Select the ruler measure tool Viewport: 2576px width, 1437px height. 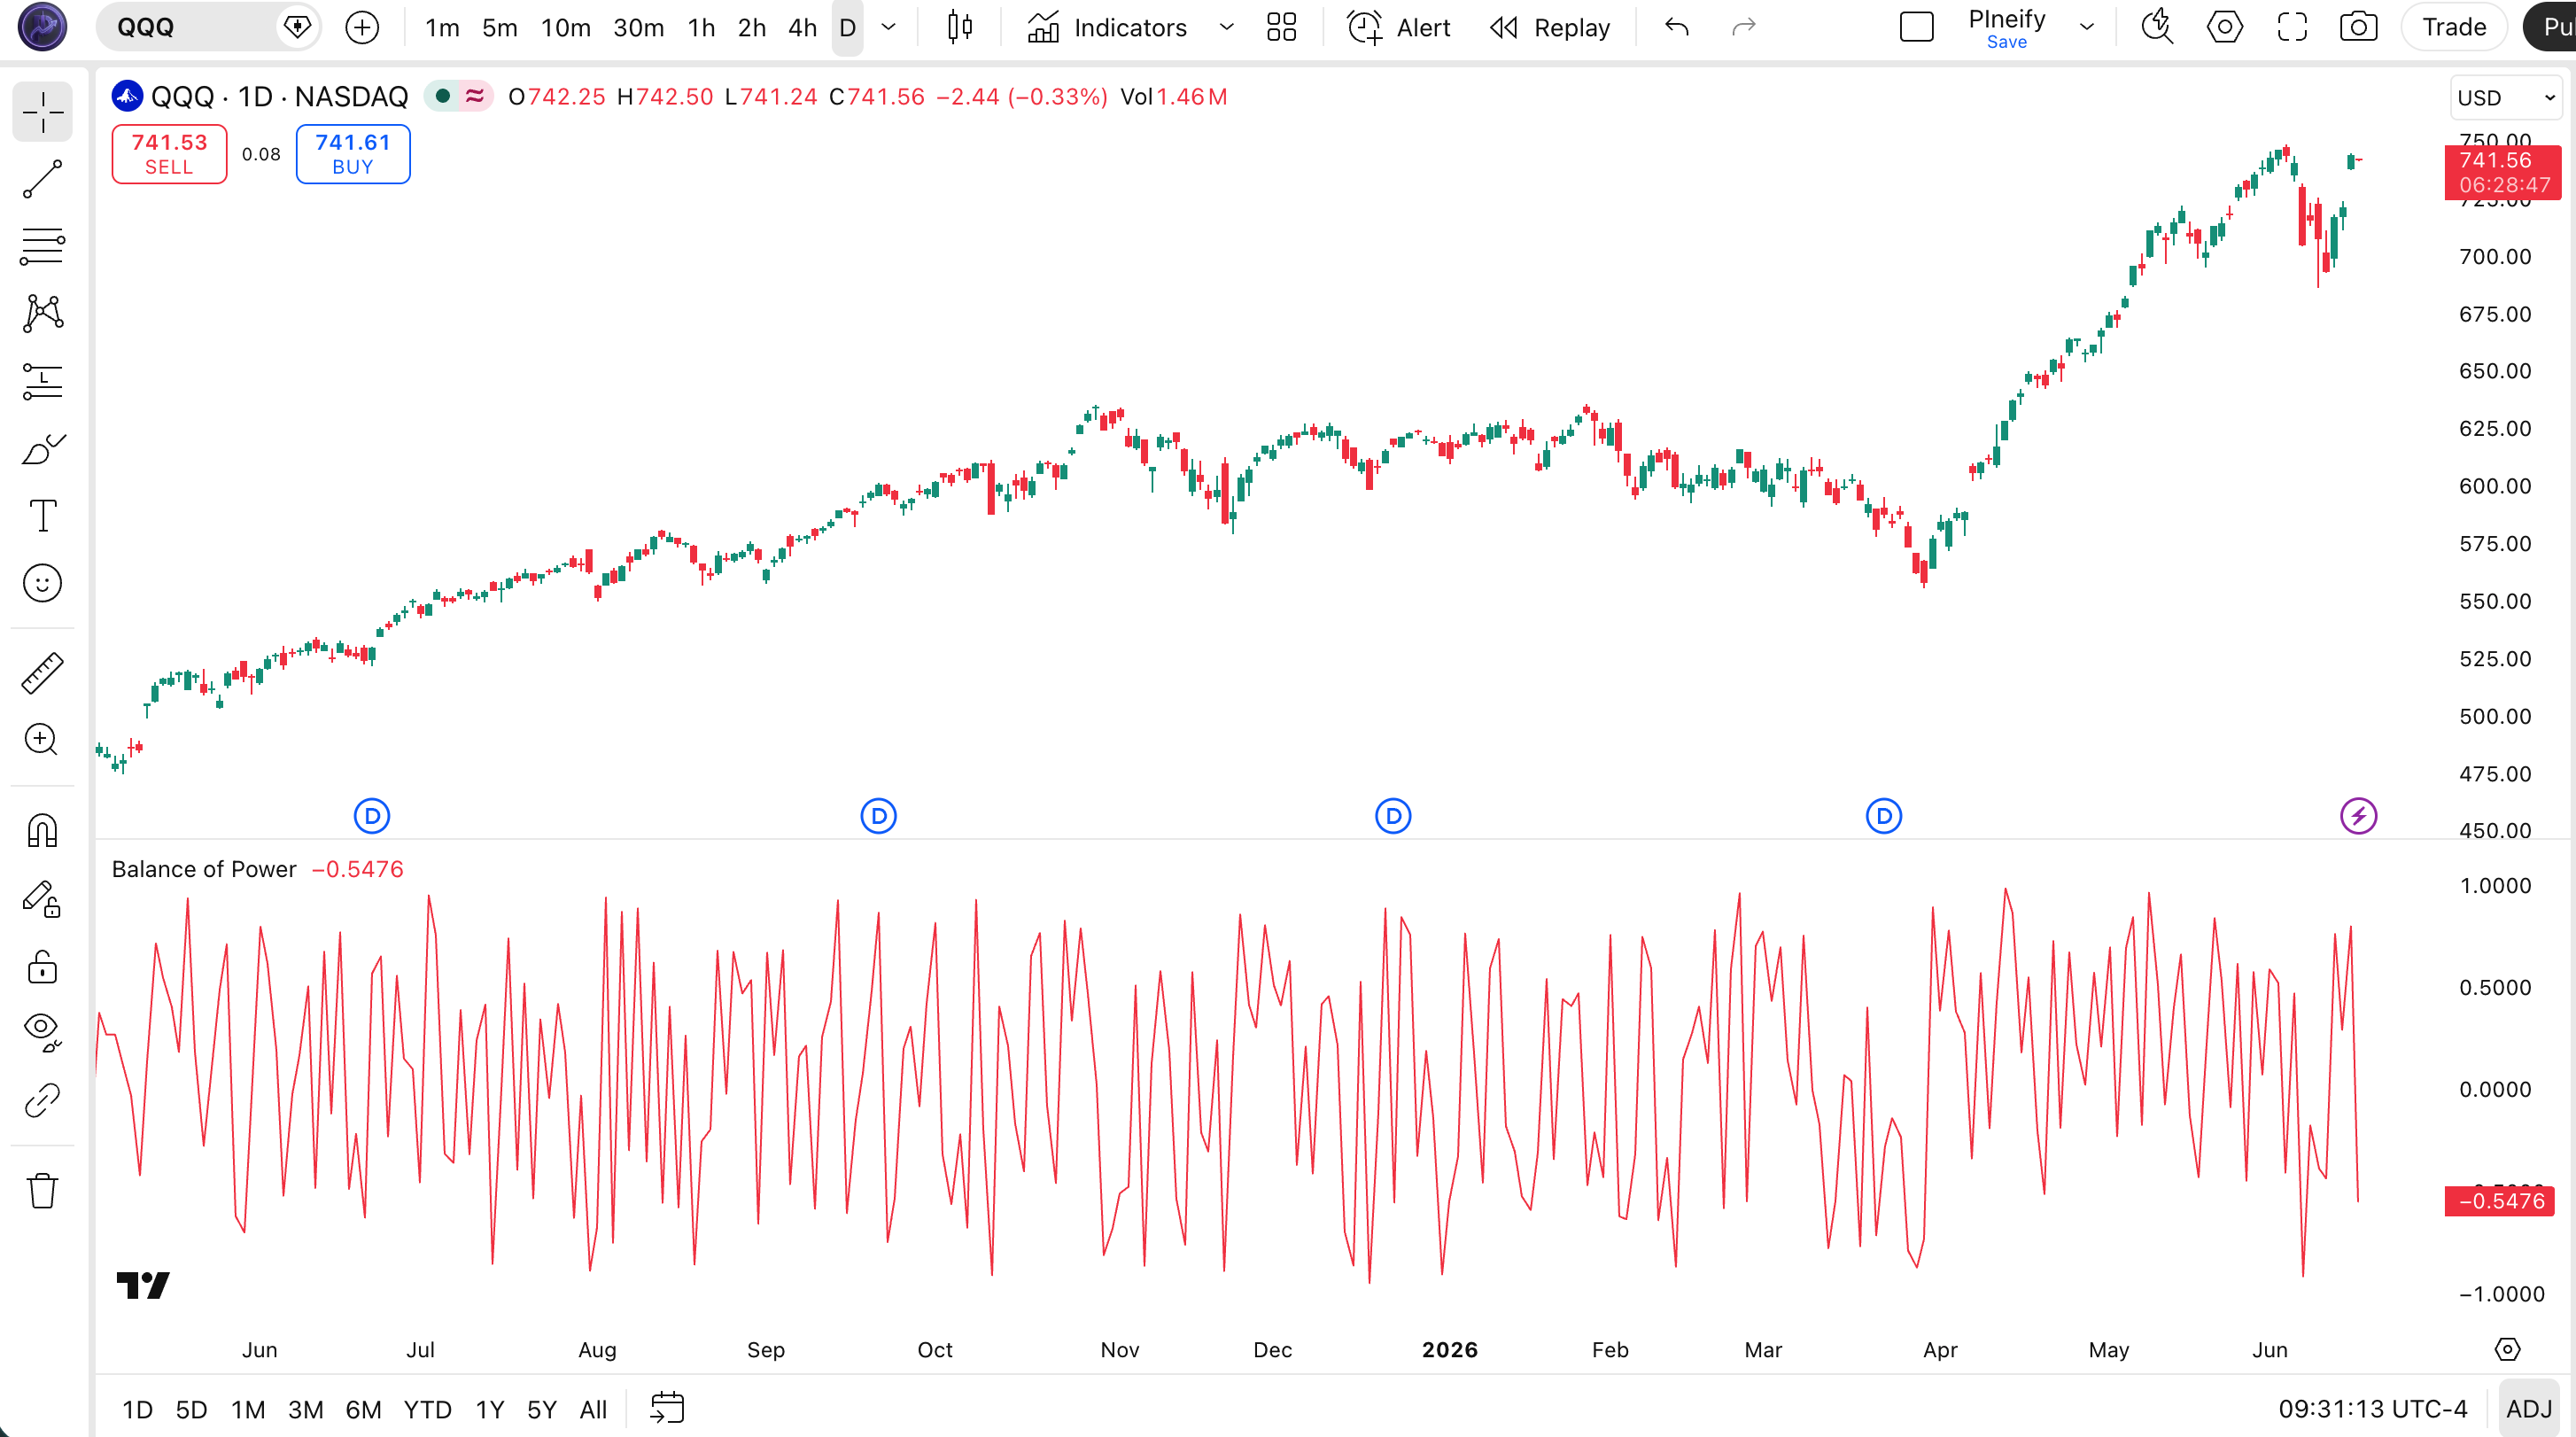pos(42,673)
